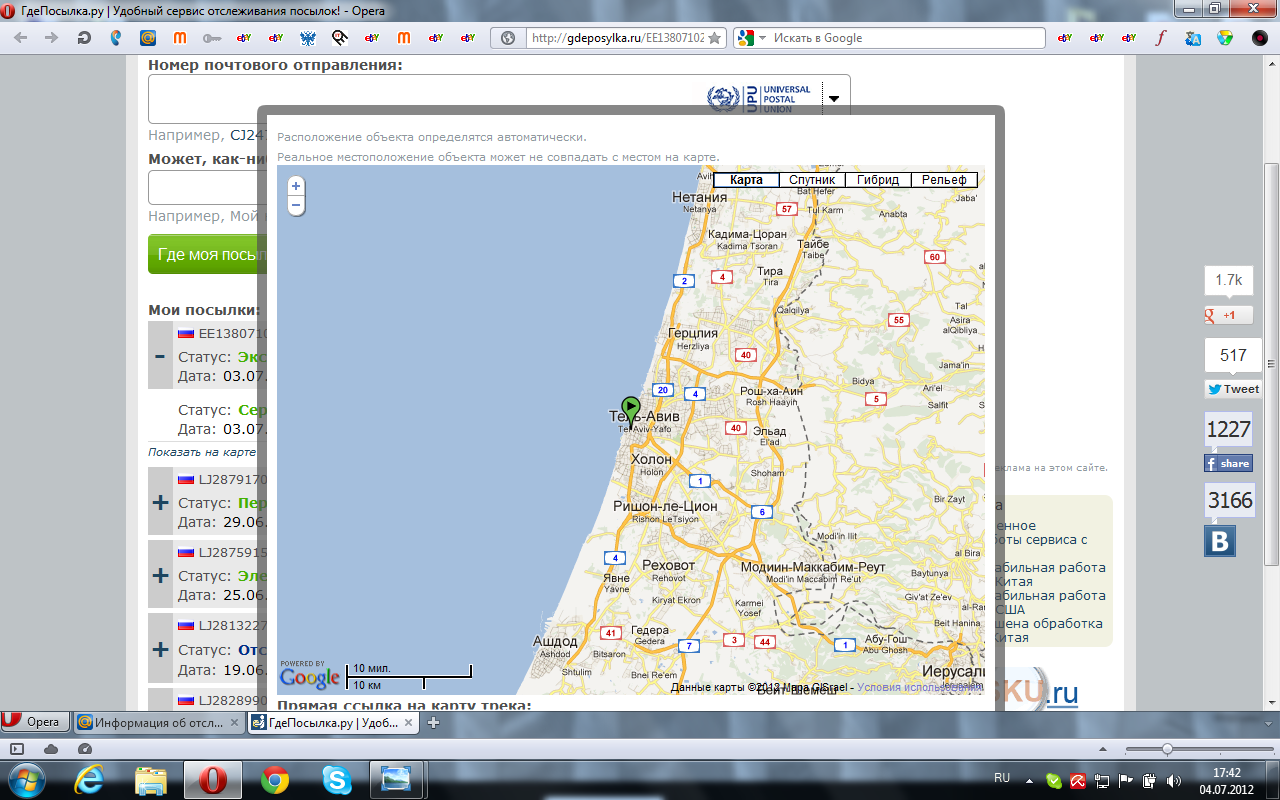Share via the Facebook share button
Screen dimensions: 1280x800
click(1228, 463)
